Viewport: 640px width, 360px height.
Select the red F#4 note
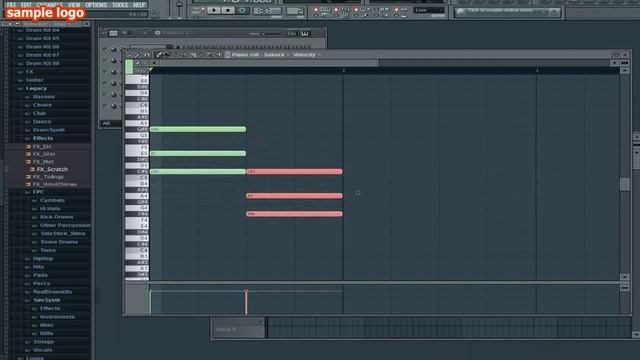tap(294, 214)
